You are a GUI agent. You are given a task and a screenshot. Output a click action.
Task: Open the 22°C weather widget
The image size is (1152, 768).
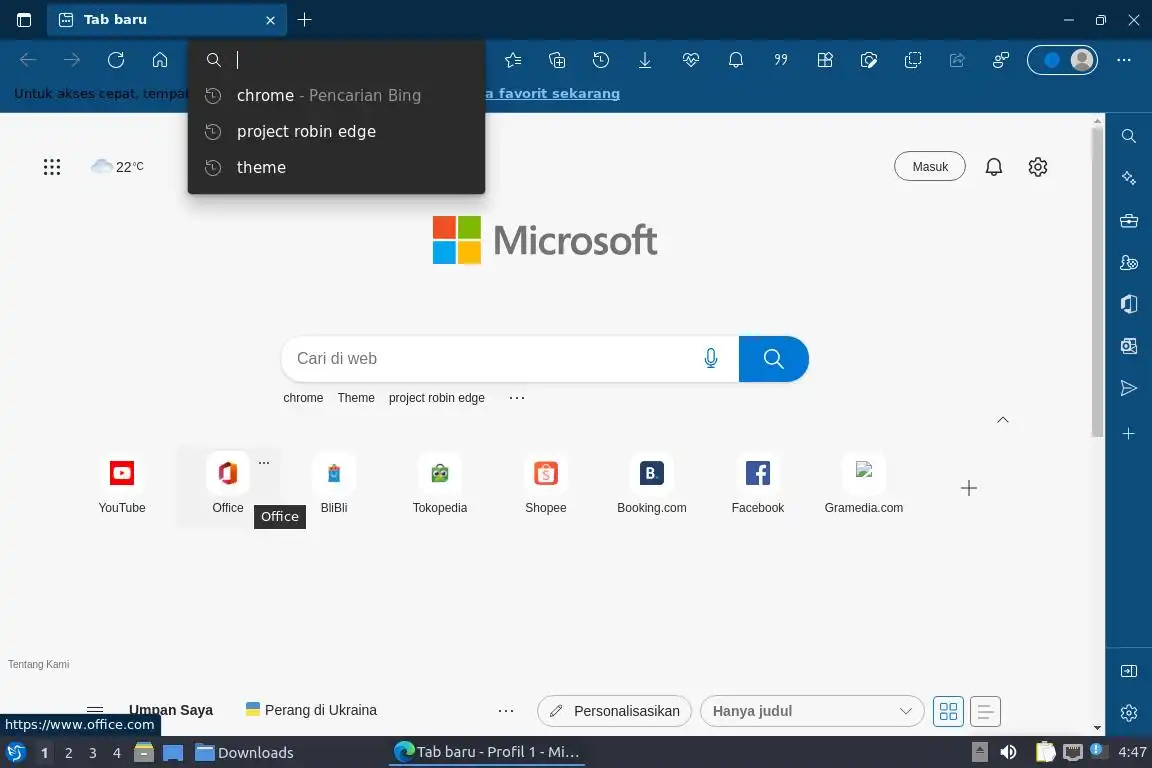tap(117, 167)
